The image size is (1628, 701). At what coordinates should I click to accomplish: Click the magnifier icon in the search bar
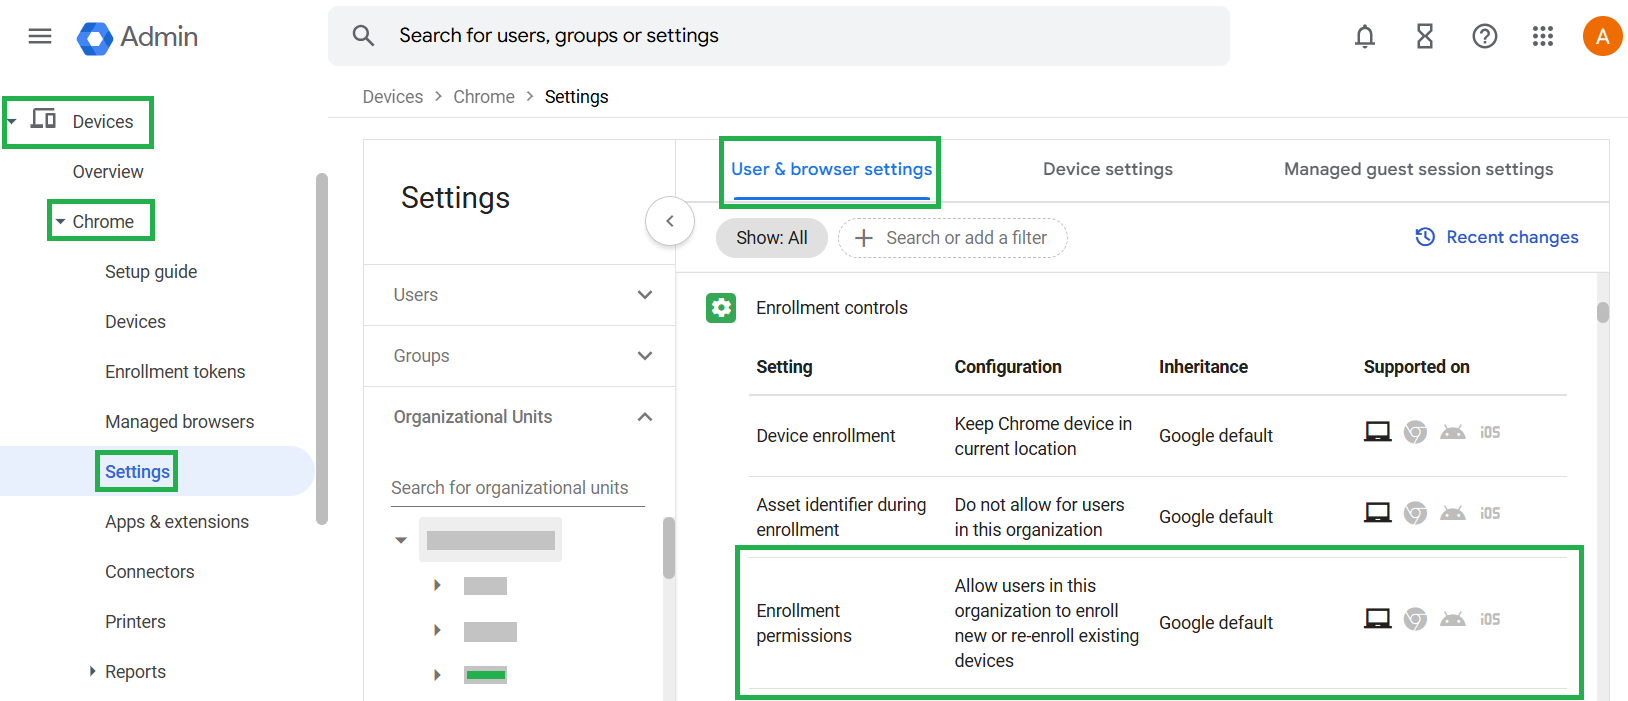tap(363, 36)
